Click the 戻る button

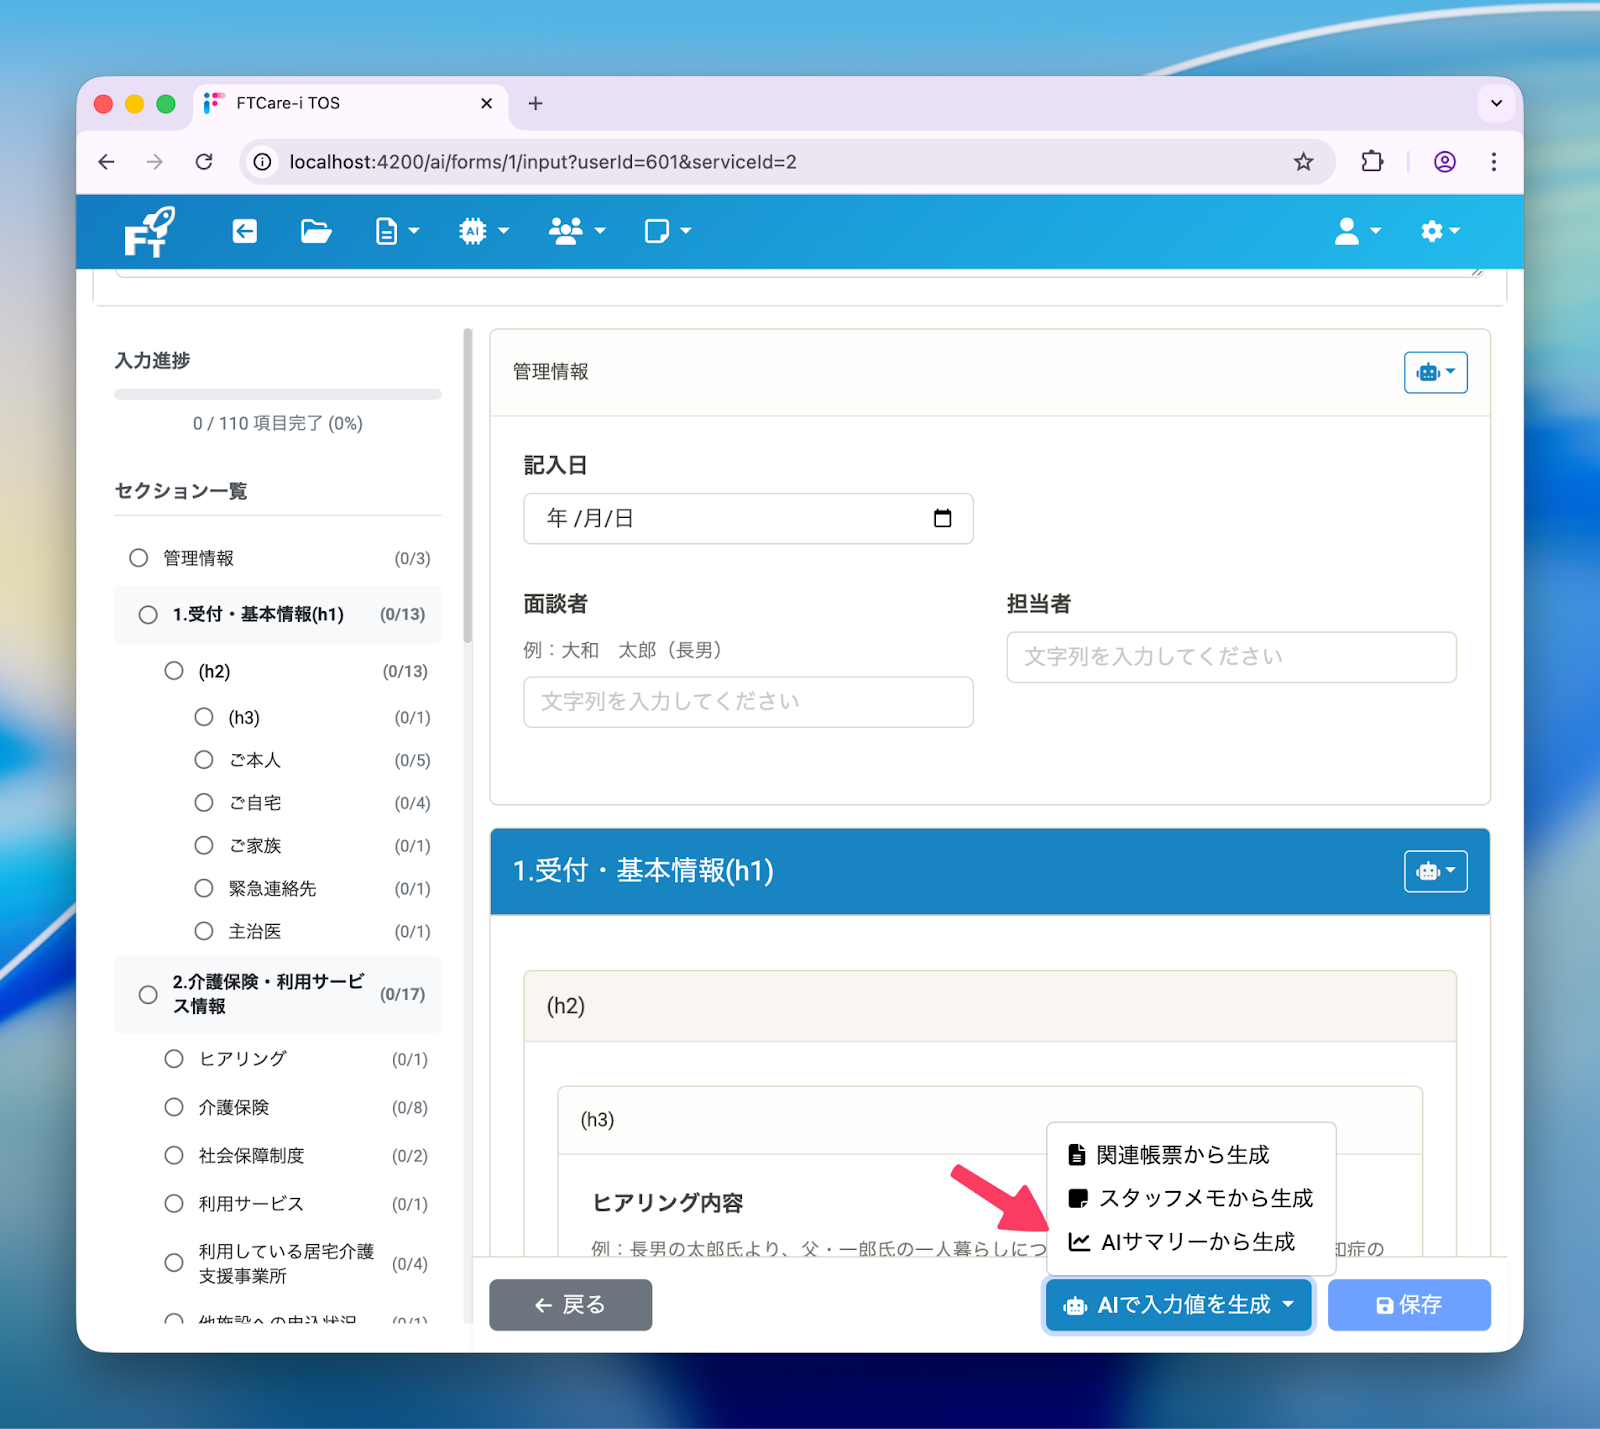(x=569, y=1305)
